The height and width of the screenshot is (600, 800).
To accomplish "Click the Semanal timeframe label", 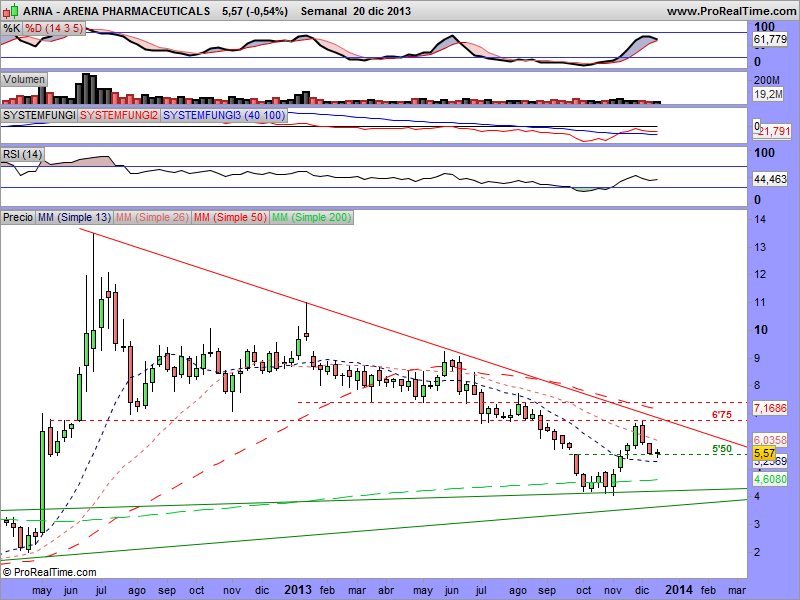I will [323, 11].
